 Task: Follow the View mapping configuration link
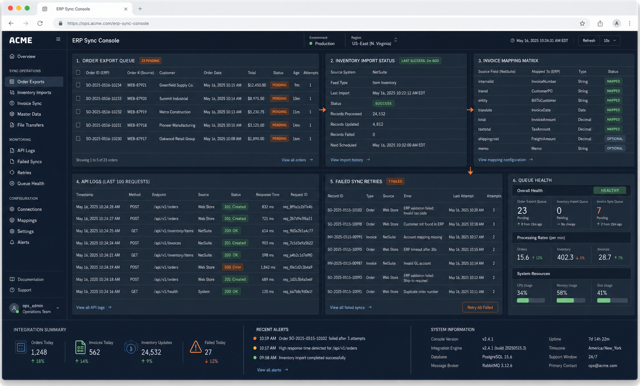coord(505,160)
